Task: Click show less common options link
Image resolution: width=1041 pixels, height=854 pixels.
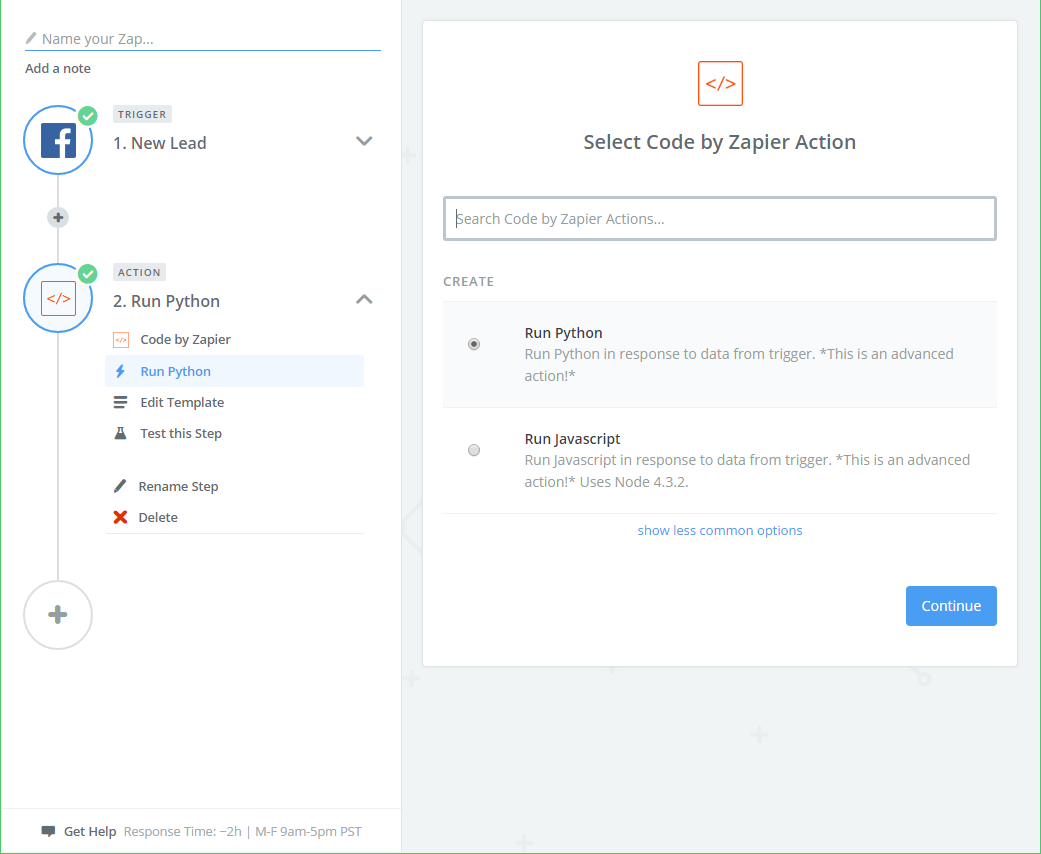Action: [x=720, y=530]
